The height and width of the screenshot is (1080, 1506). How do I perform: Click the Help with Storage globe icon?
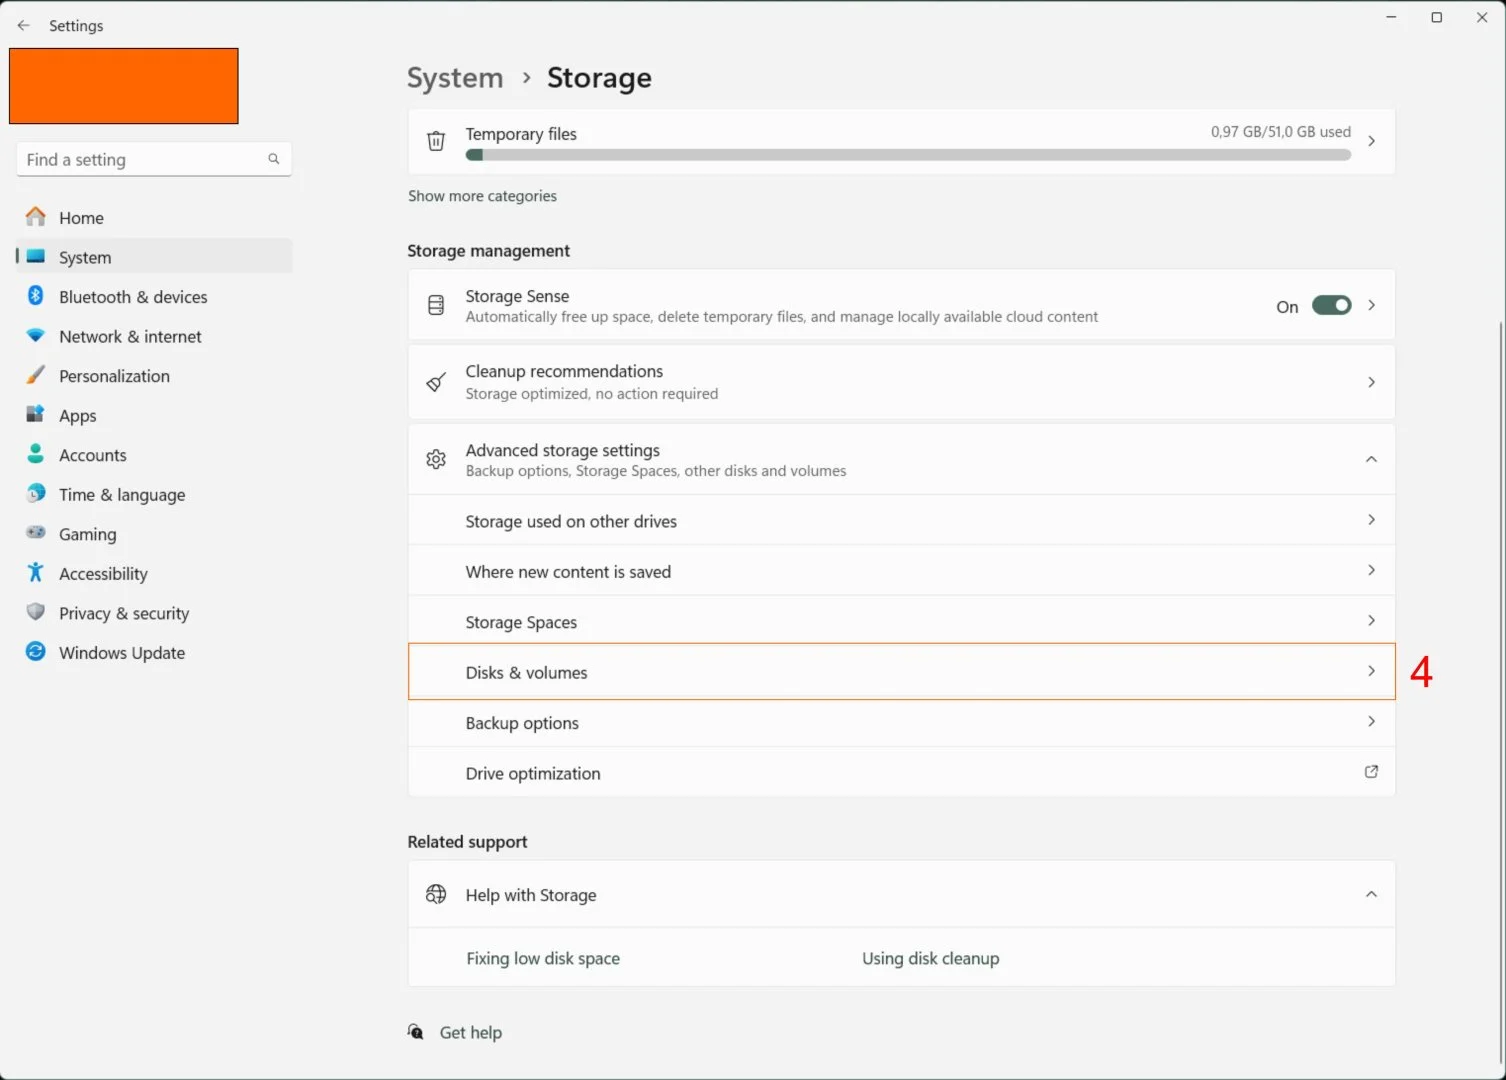pos(436,894)
